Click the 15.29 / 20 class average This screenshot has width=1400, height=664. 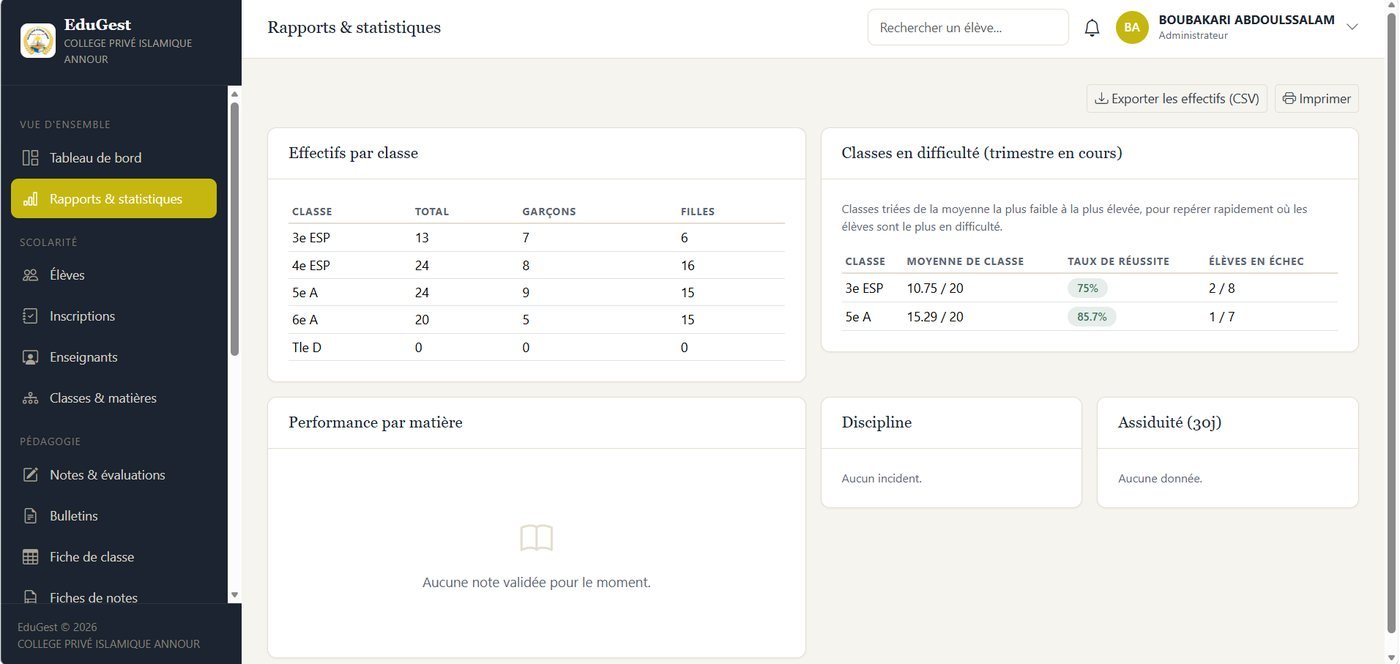click(935, 317)
